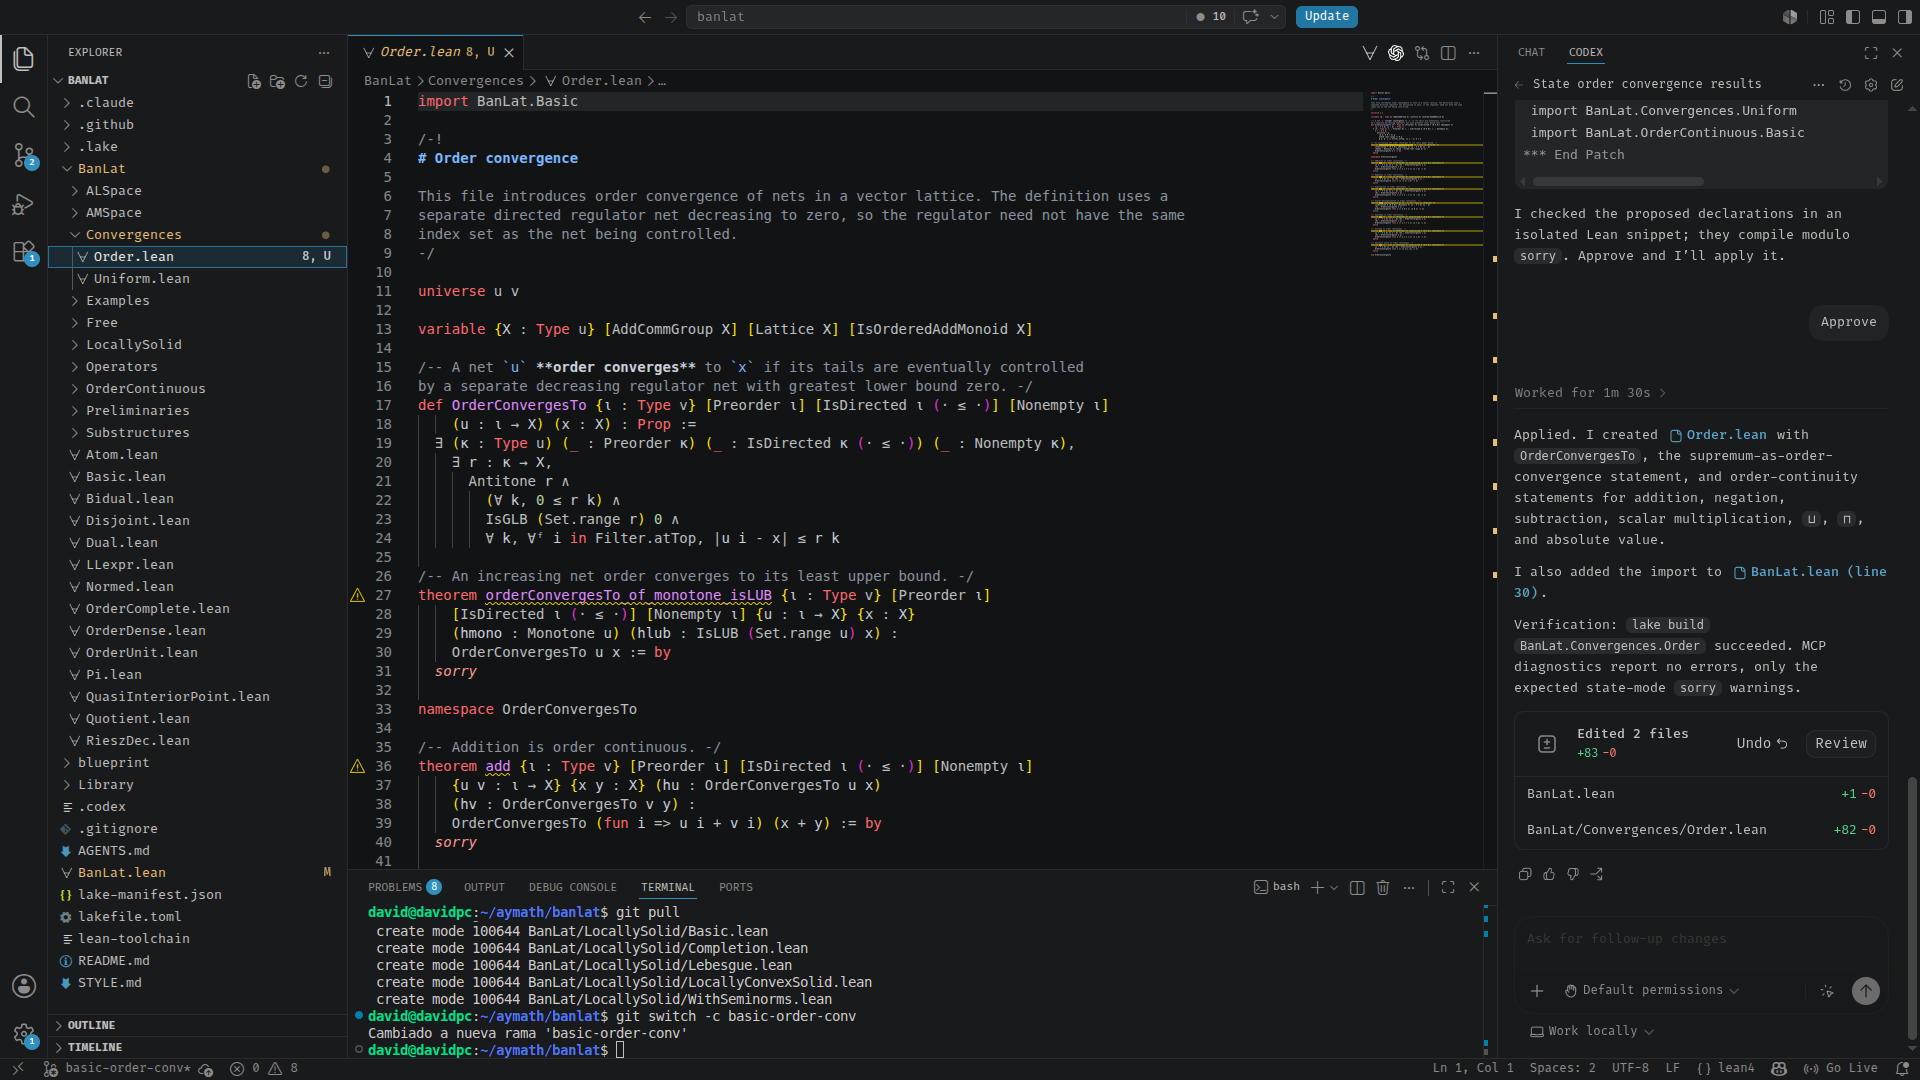Screen dimensions: 1920x1080
Task: Kill the bash terminal with trash icon
Action: pos(1383,887)
